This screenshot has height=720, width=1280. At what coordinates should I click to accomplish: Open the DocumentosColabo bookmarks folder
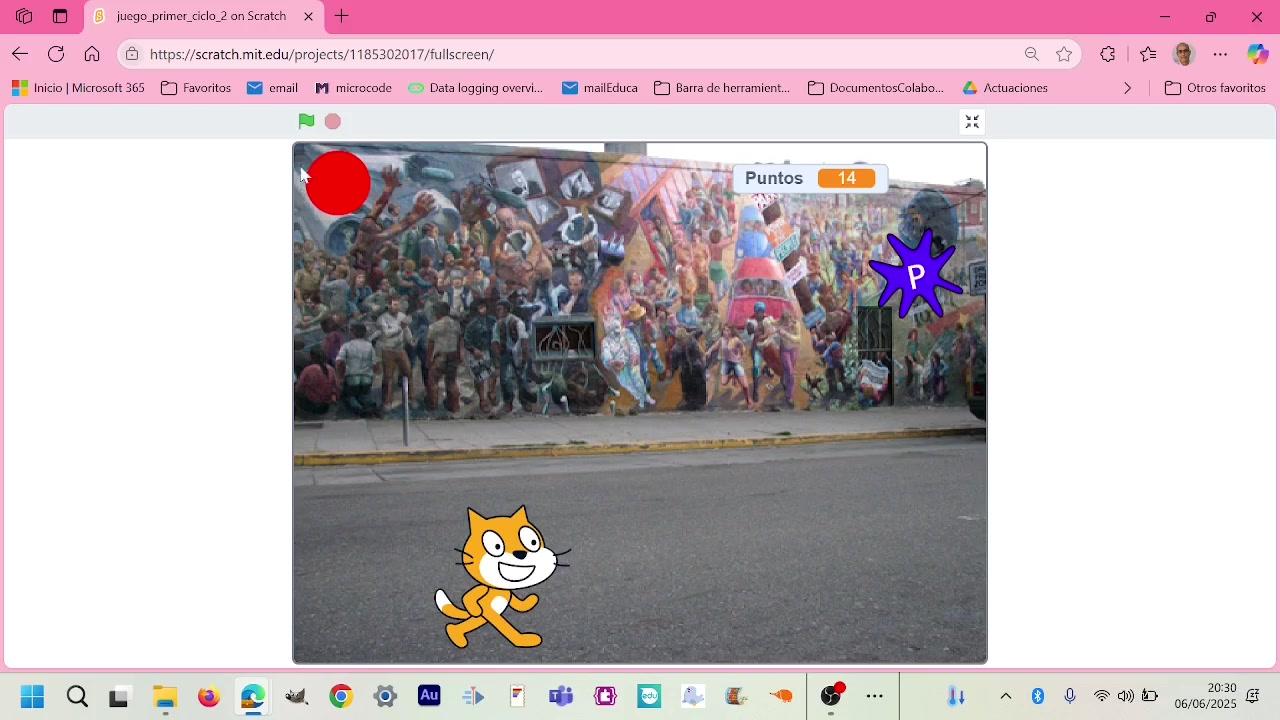[x=876, y=88]
